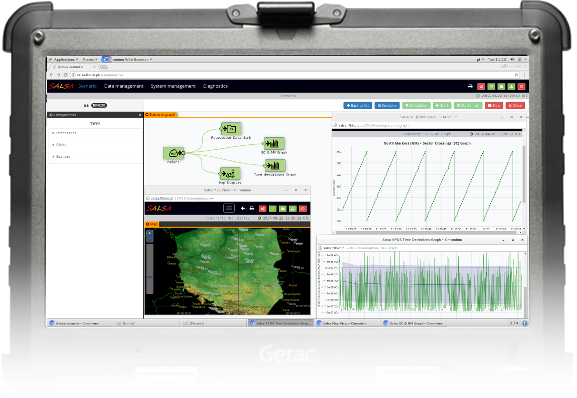
Task: Click the blue Back to list button
Action: (358, 106)
